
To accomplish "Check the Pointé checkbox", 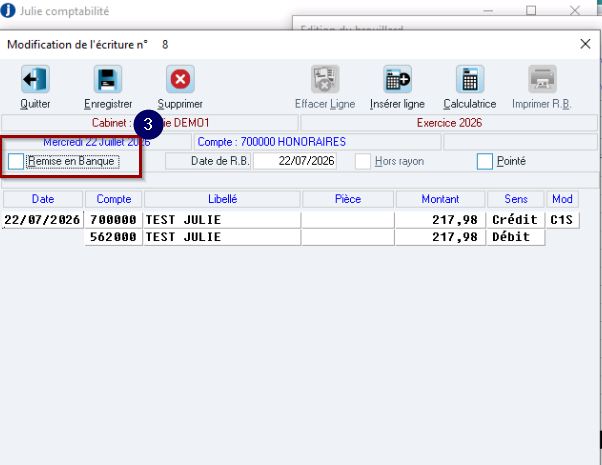I will coord(485,161).
